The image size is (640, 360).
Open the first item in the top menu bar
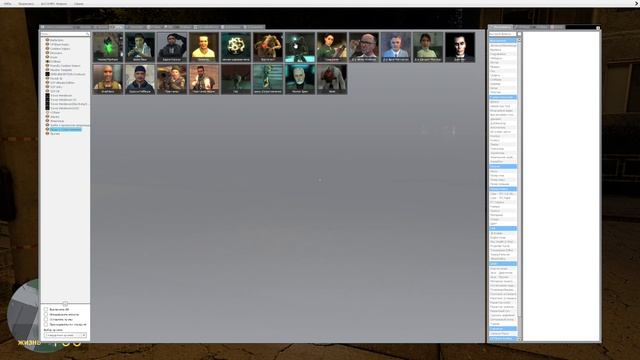tap(7, 4)
